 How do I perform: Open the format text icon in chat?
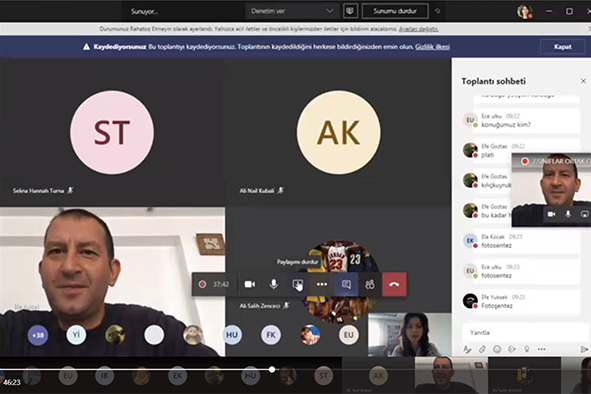tap(467, 350)
